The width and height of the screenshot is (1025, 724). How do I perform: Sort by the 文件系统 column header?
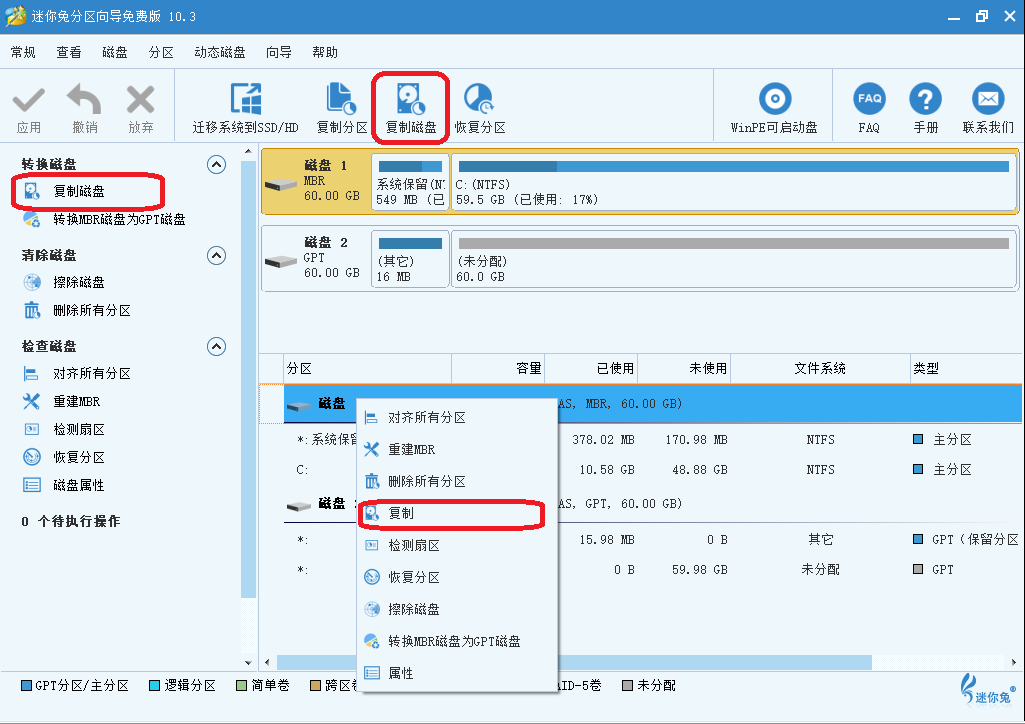820,369
